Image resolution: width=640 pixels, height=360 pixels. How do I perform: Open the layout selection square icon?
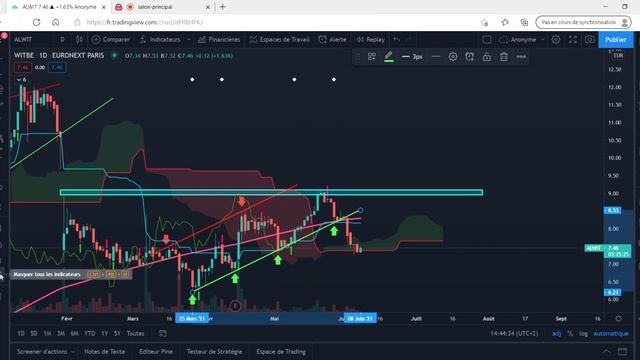click(x=487, y=40)
